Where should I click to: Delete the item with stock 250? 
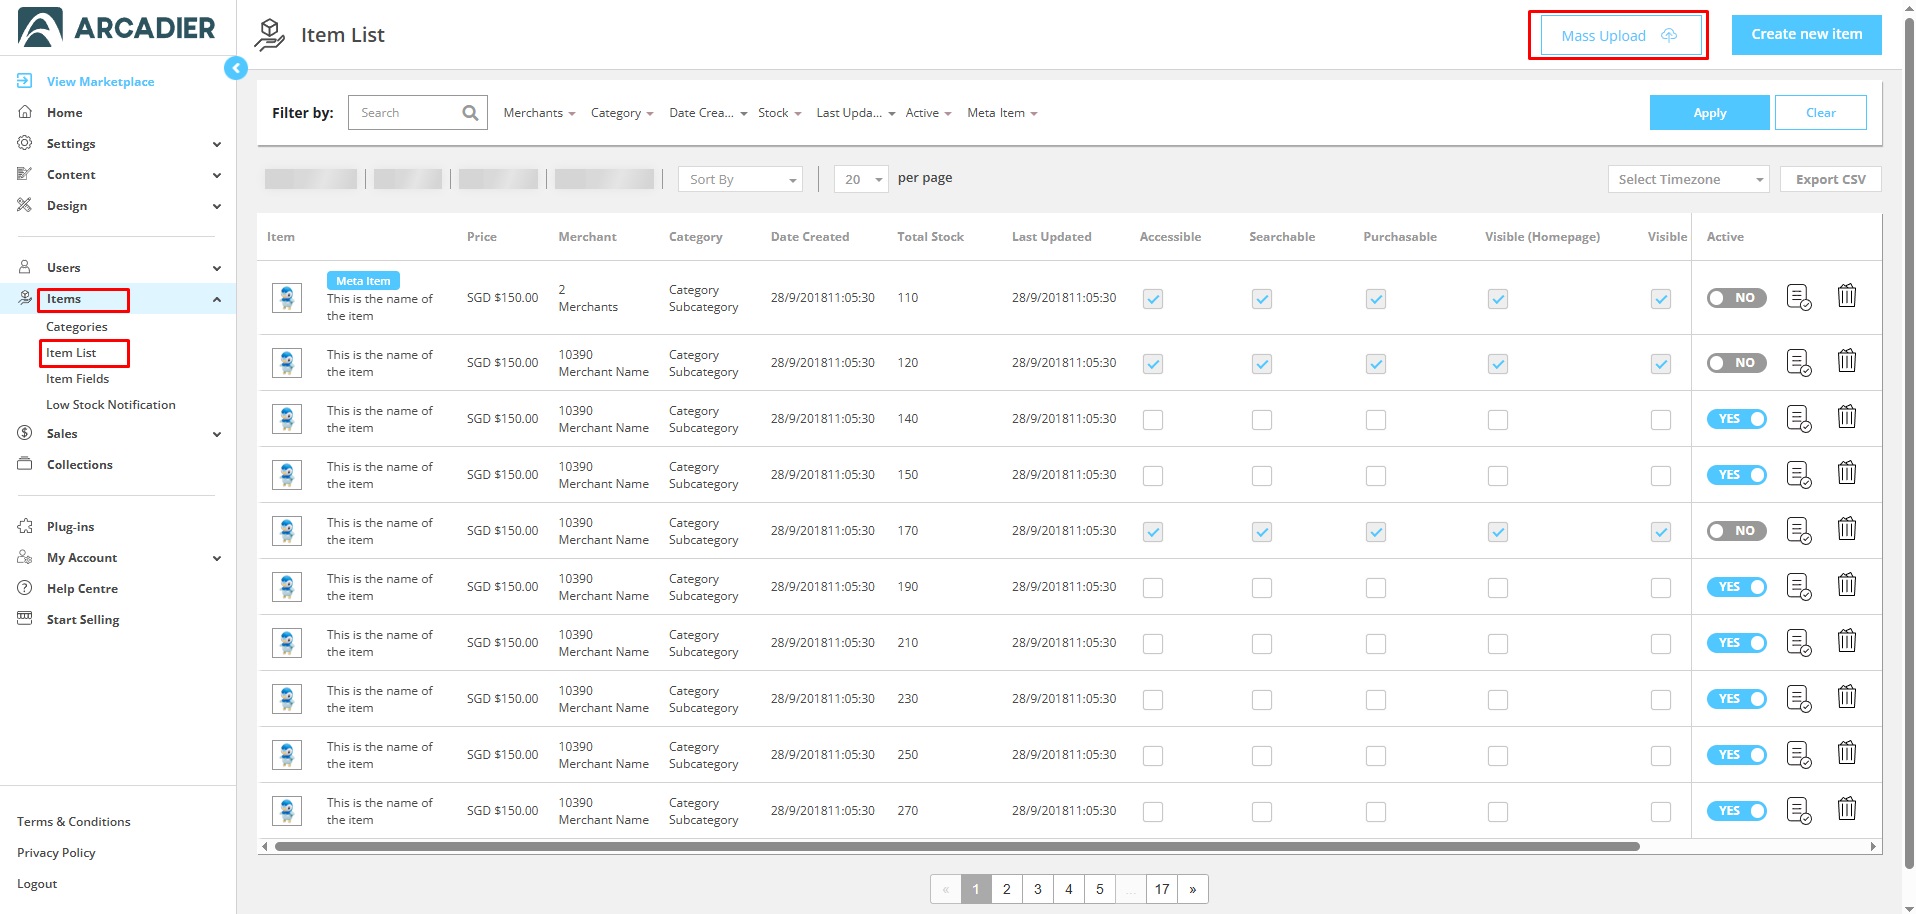(x=1847, y=753)
